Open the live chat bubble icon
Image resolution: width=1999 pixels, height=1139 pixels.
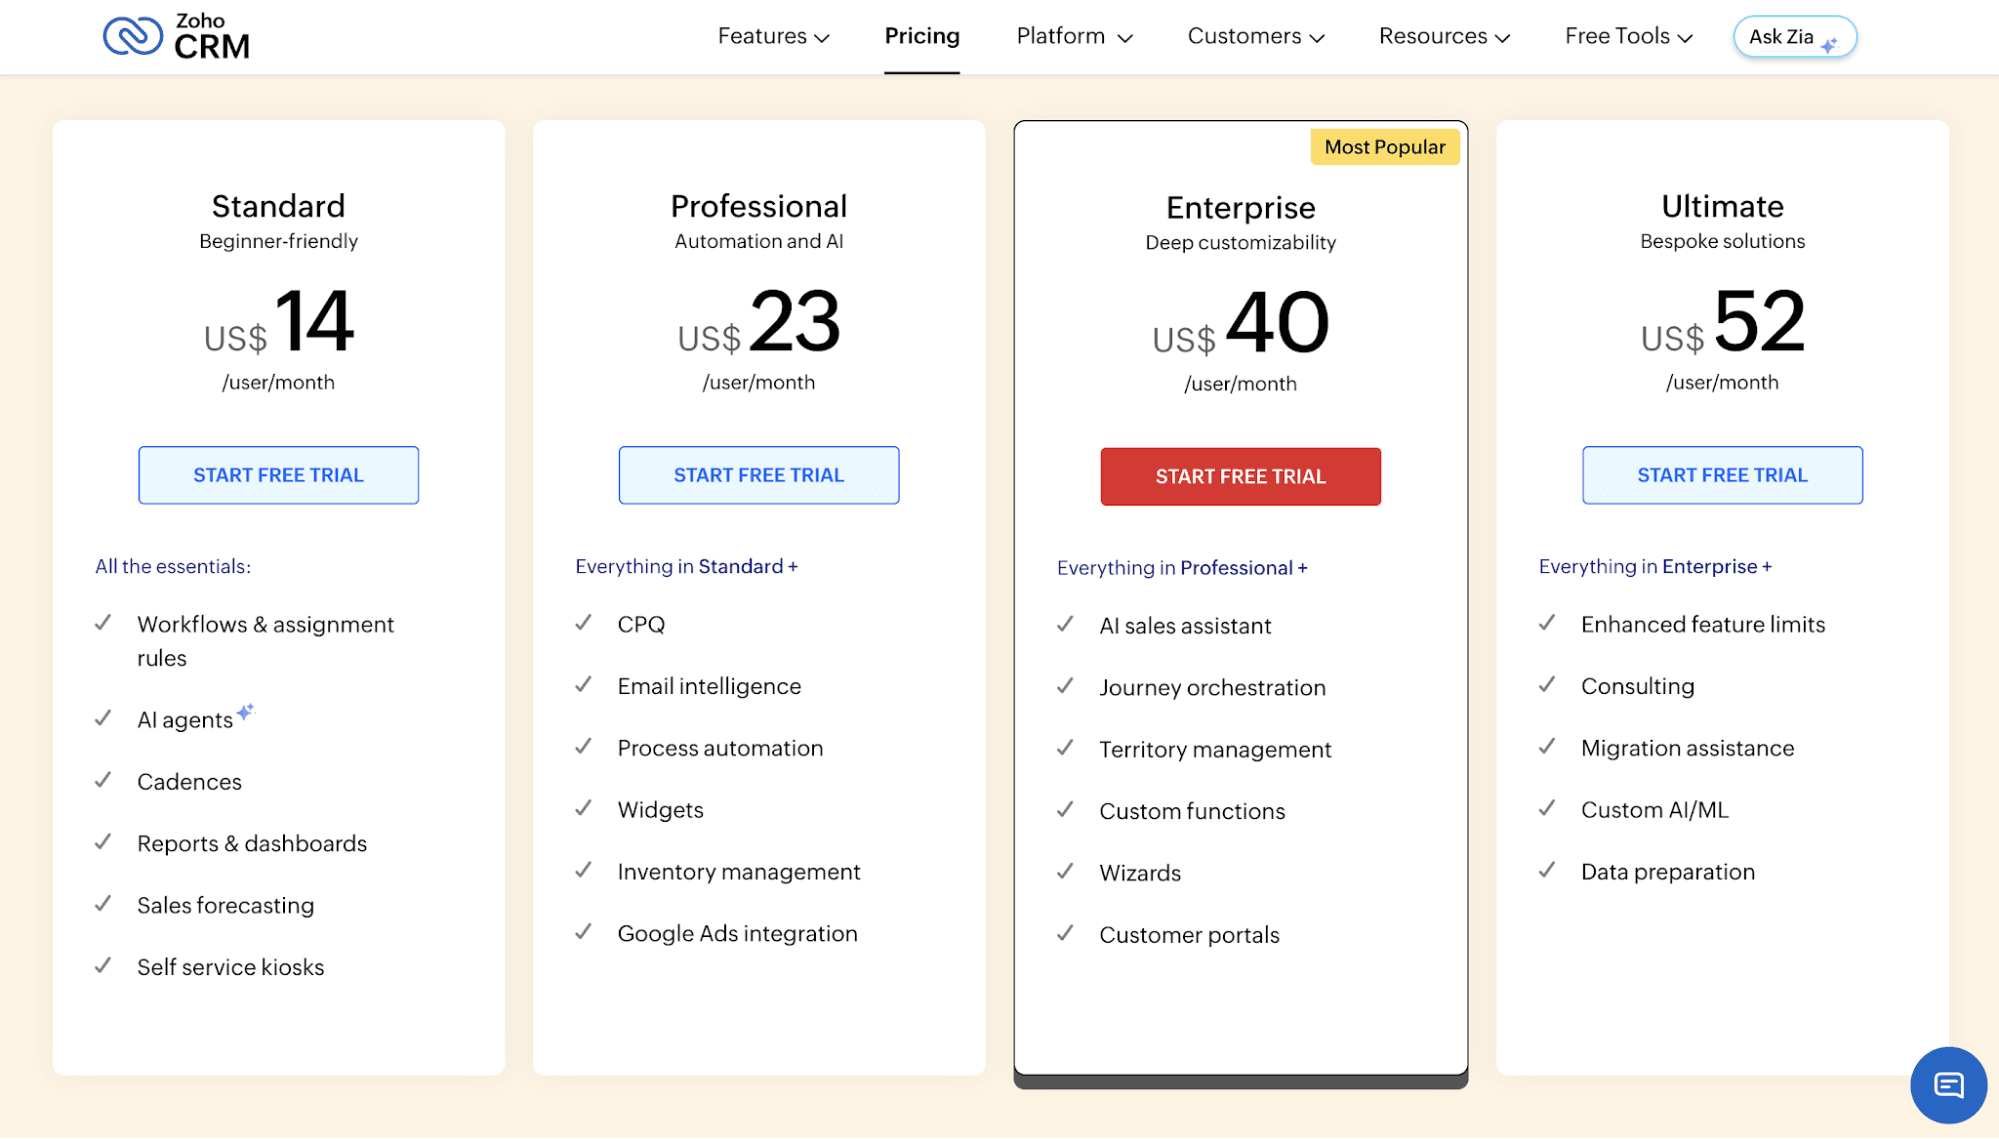pyautogui.click(x=1948, y=1085)
